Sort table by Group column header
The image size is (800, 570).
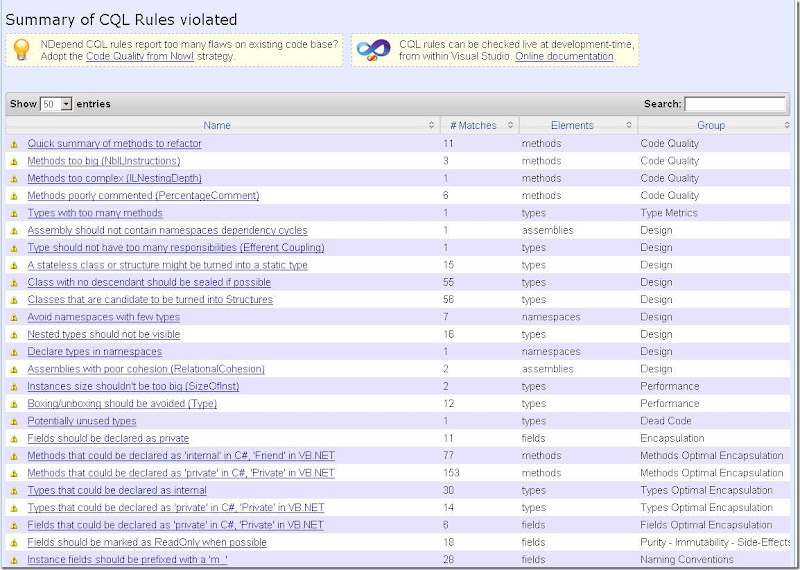pos(711,126)
